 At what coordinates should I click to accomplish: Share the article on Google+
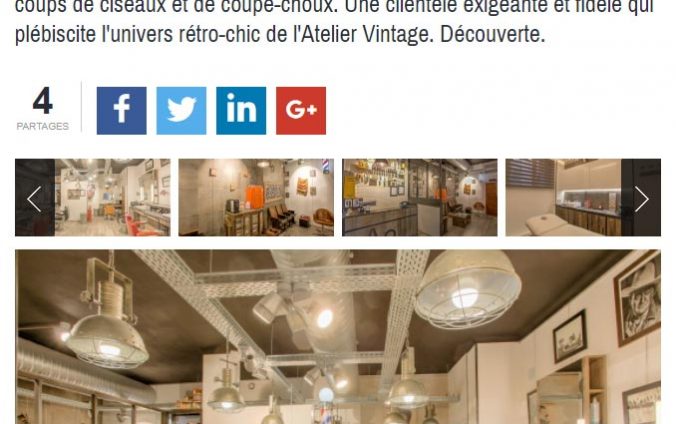[x=301, y=110]
